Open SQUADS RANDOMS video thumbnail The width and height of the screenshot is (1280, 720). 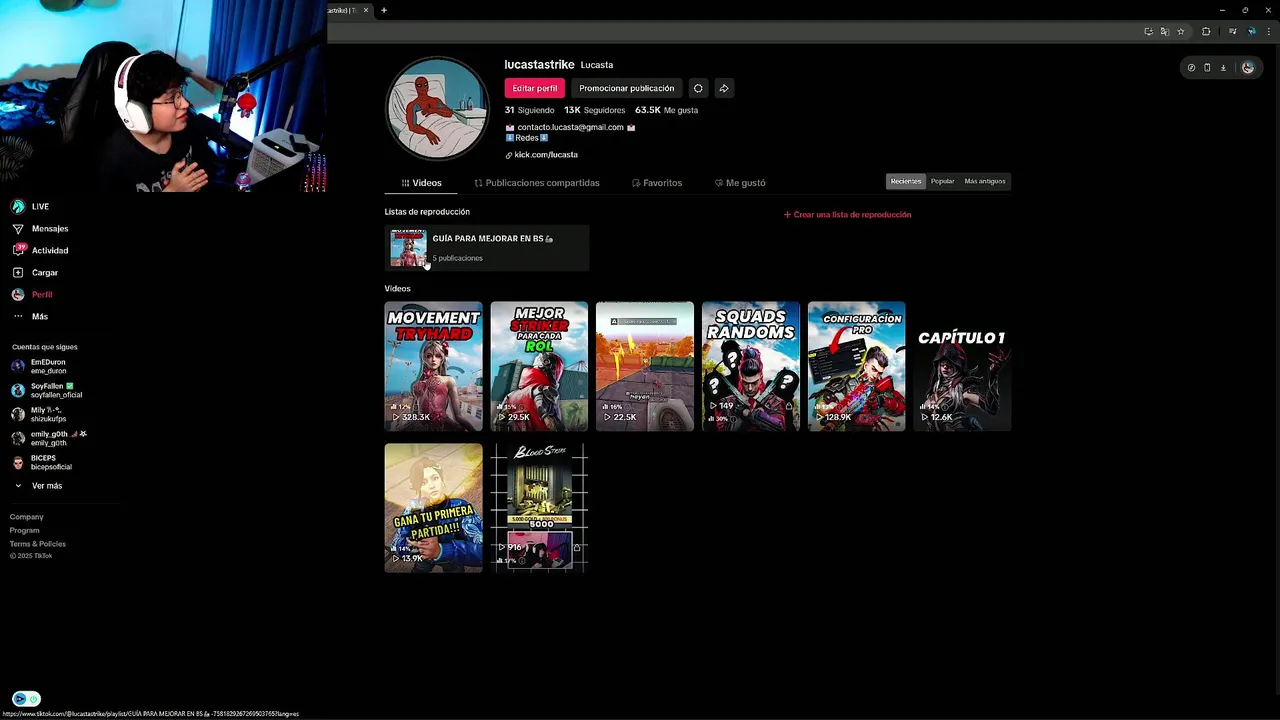pyautogui.click(x=751, y=366)
